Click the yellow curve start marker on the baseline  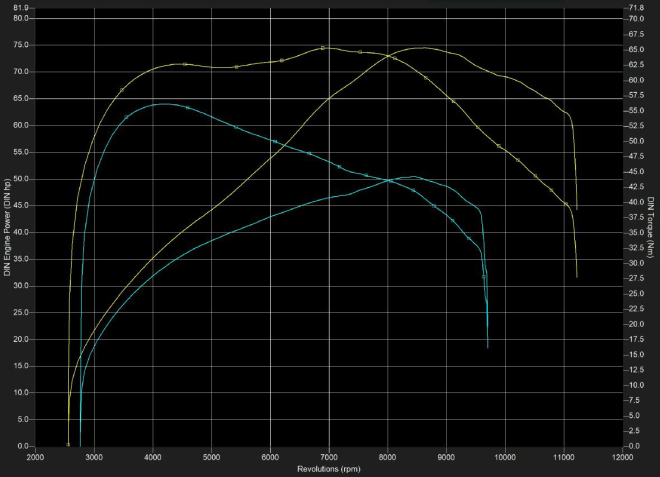[x=68, y=444]
